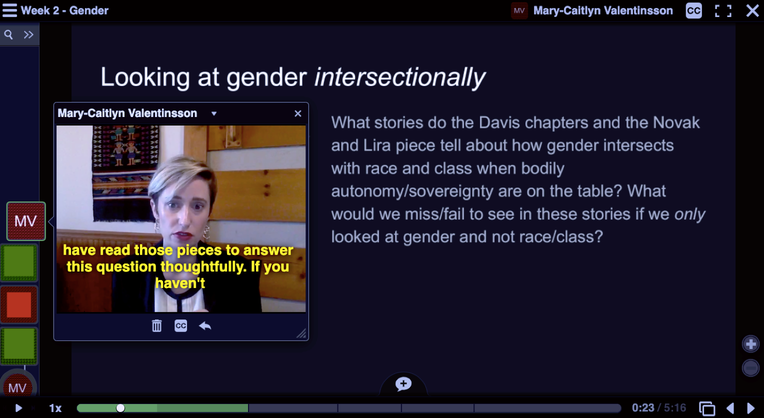764x418 pixels.
Task: Select the active MV comment avatar
Action: [x=25, y=221]
